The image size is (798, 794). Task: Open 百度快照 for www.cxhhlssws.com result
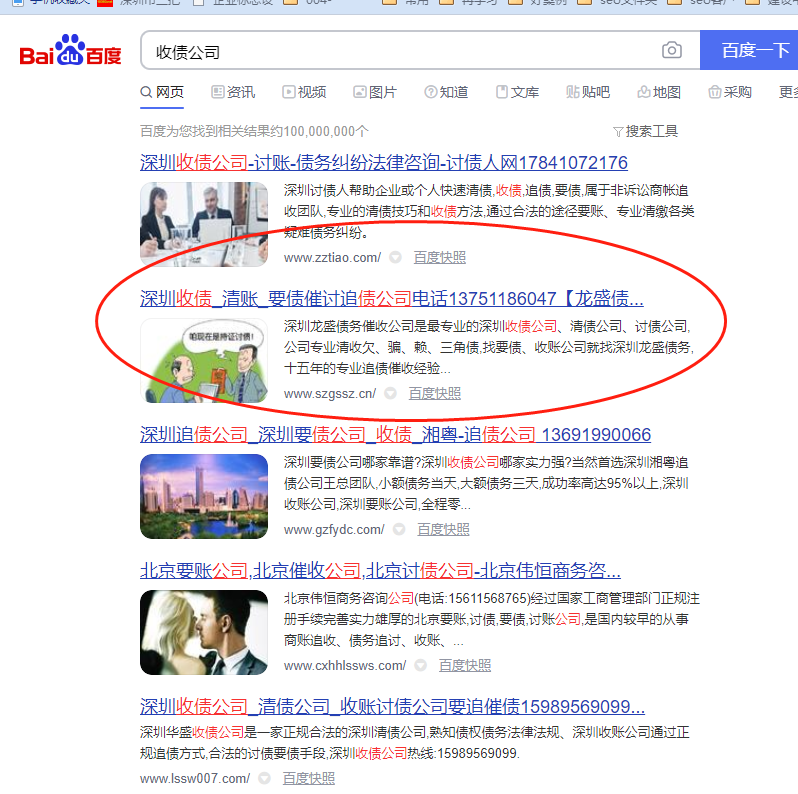465,666
